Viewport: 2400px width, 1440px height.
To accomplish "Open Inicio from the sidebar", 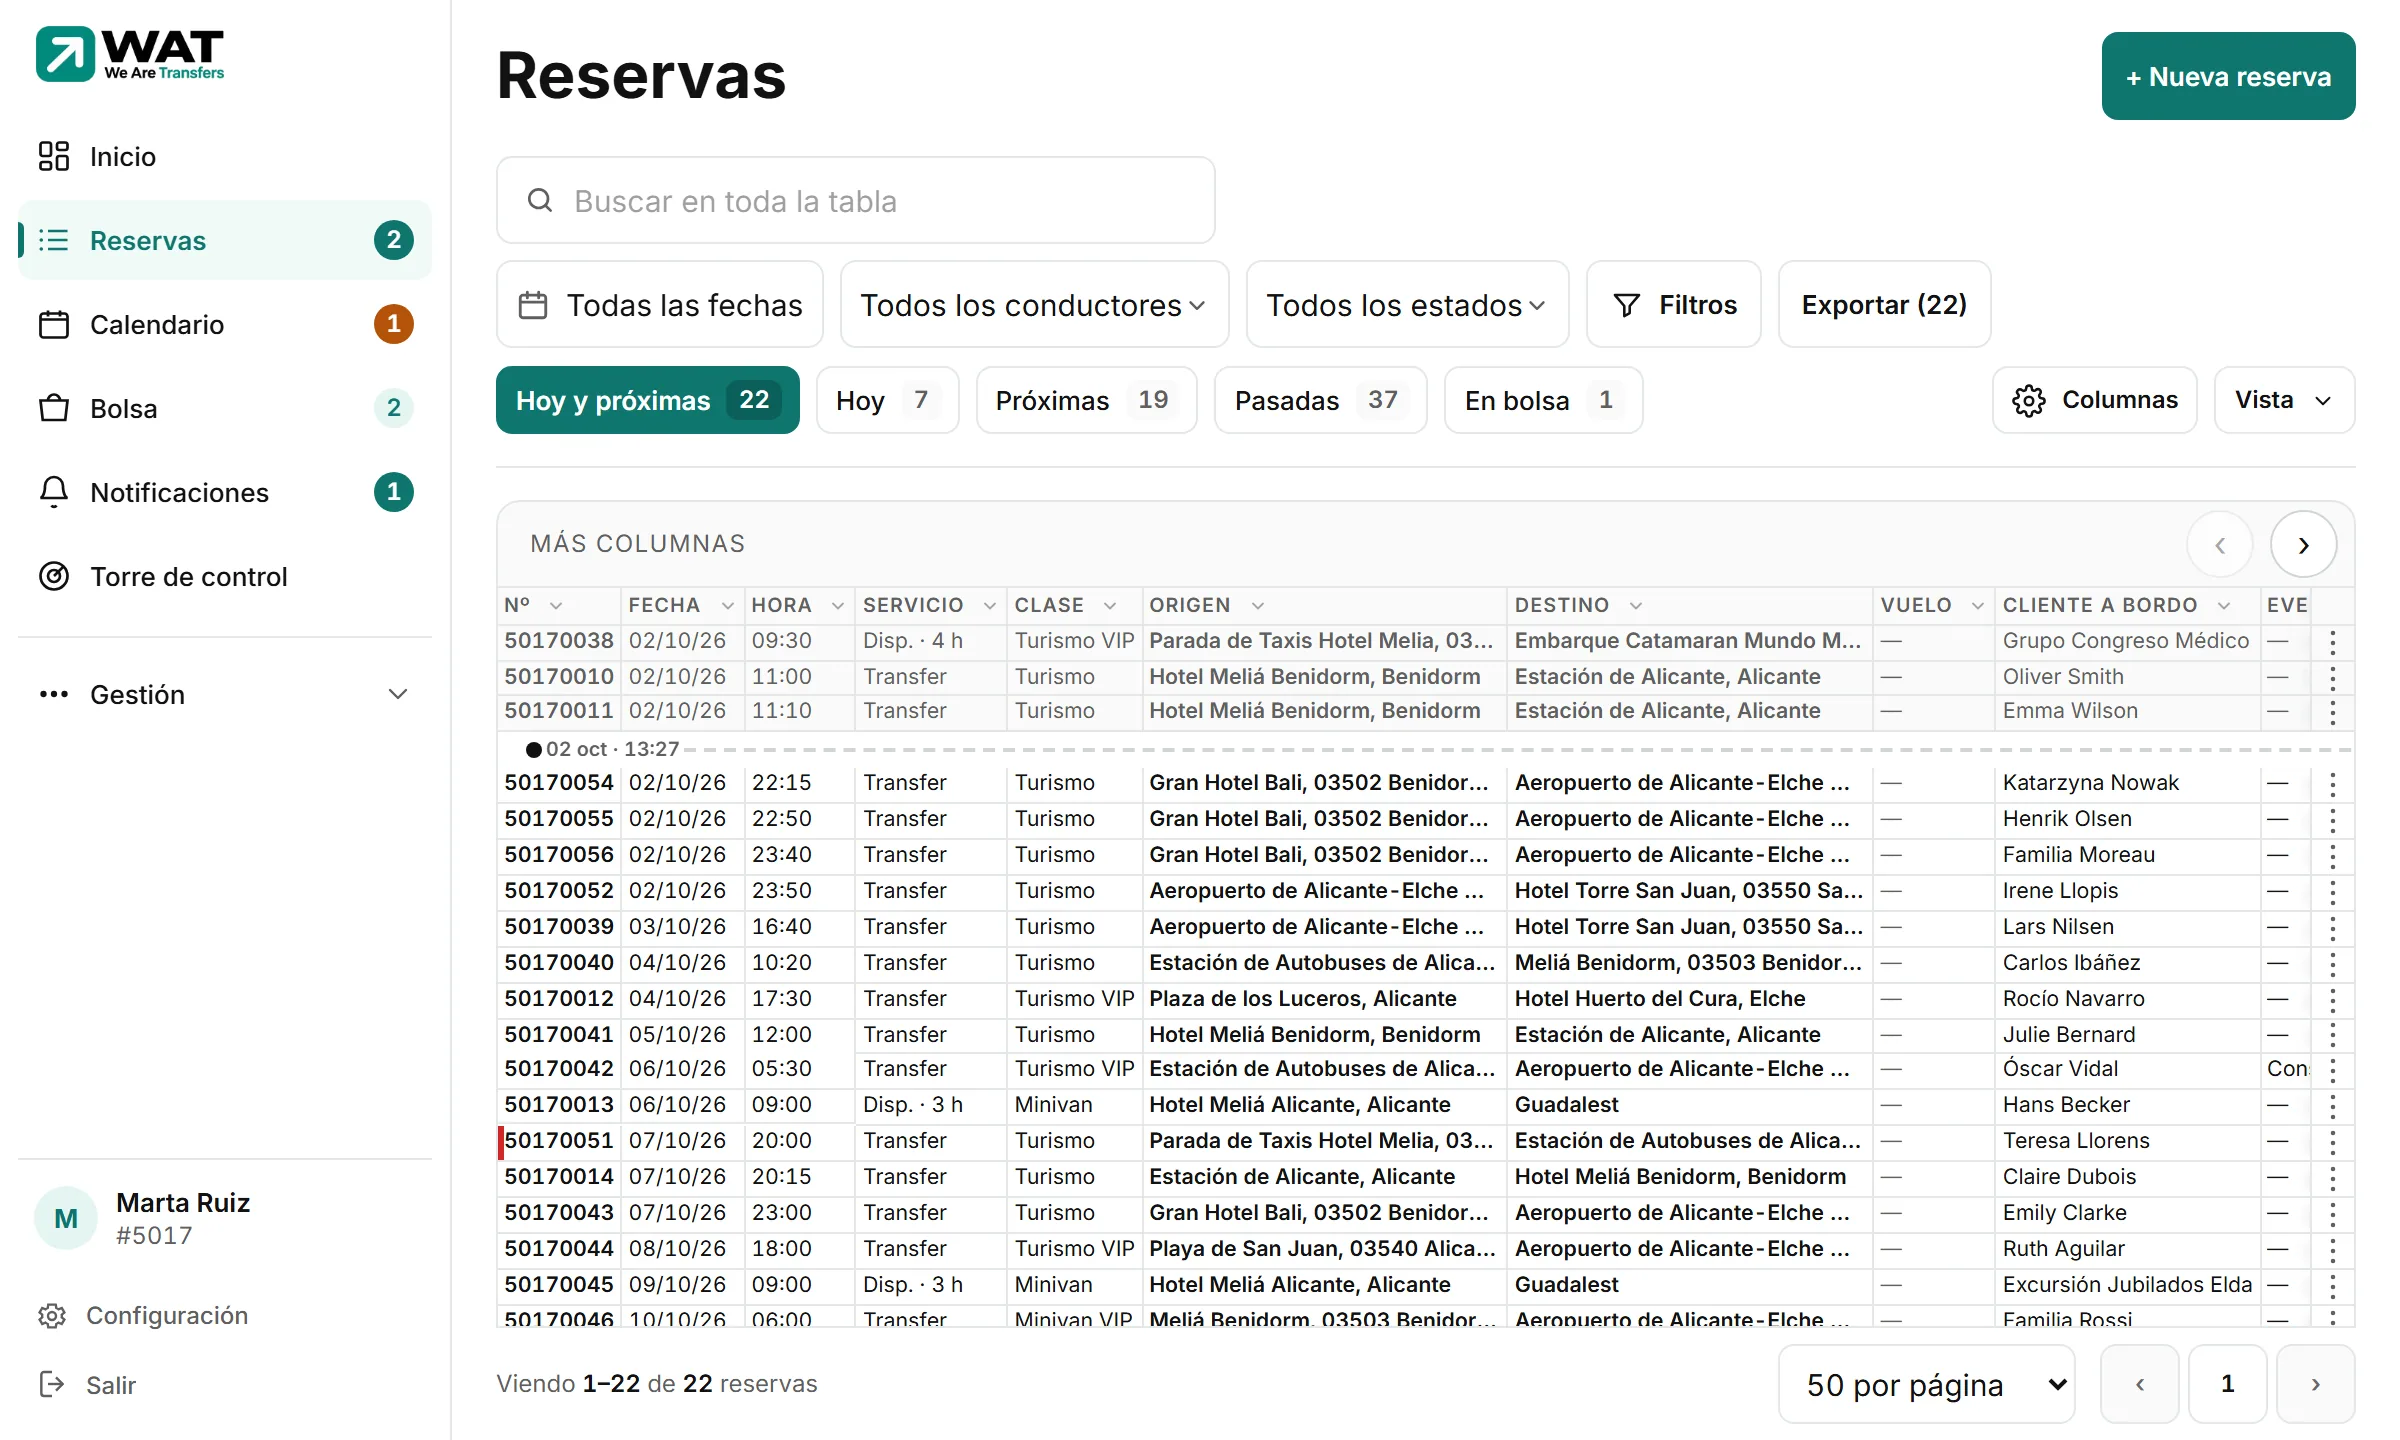I will click(225, 157).
